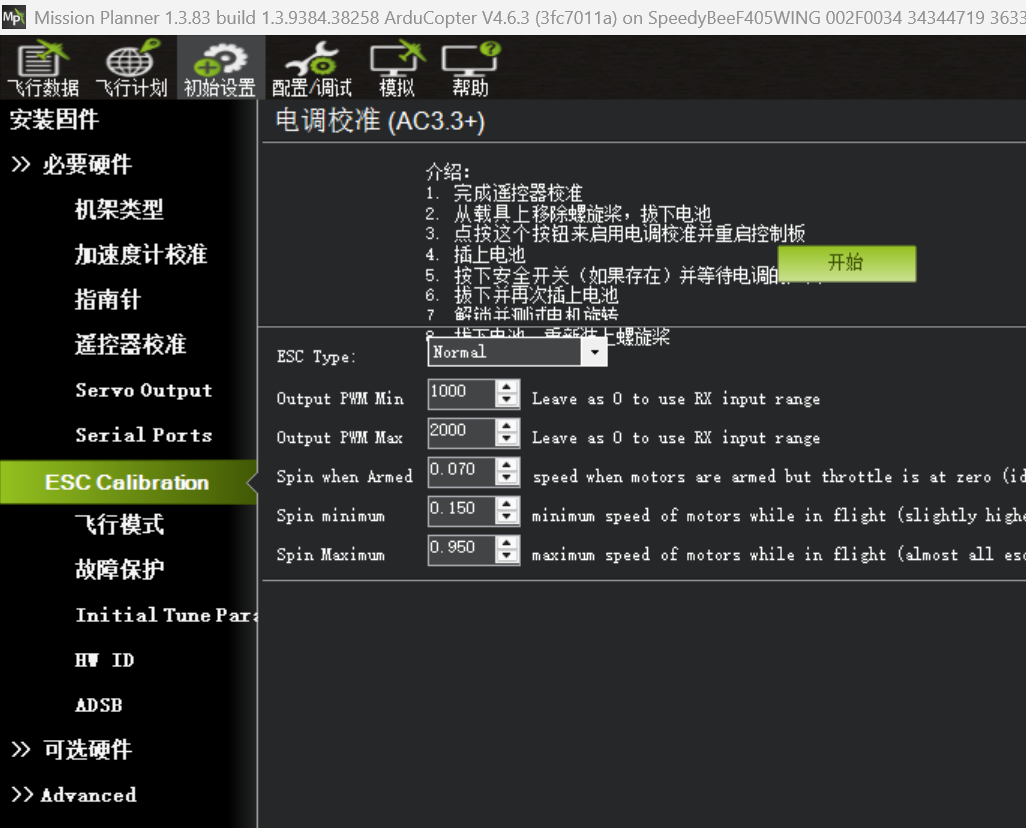Viewport: 1026px width, 828px height.
Task: Click the Spin when Armed label
Action: click(x=344, y=477)
